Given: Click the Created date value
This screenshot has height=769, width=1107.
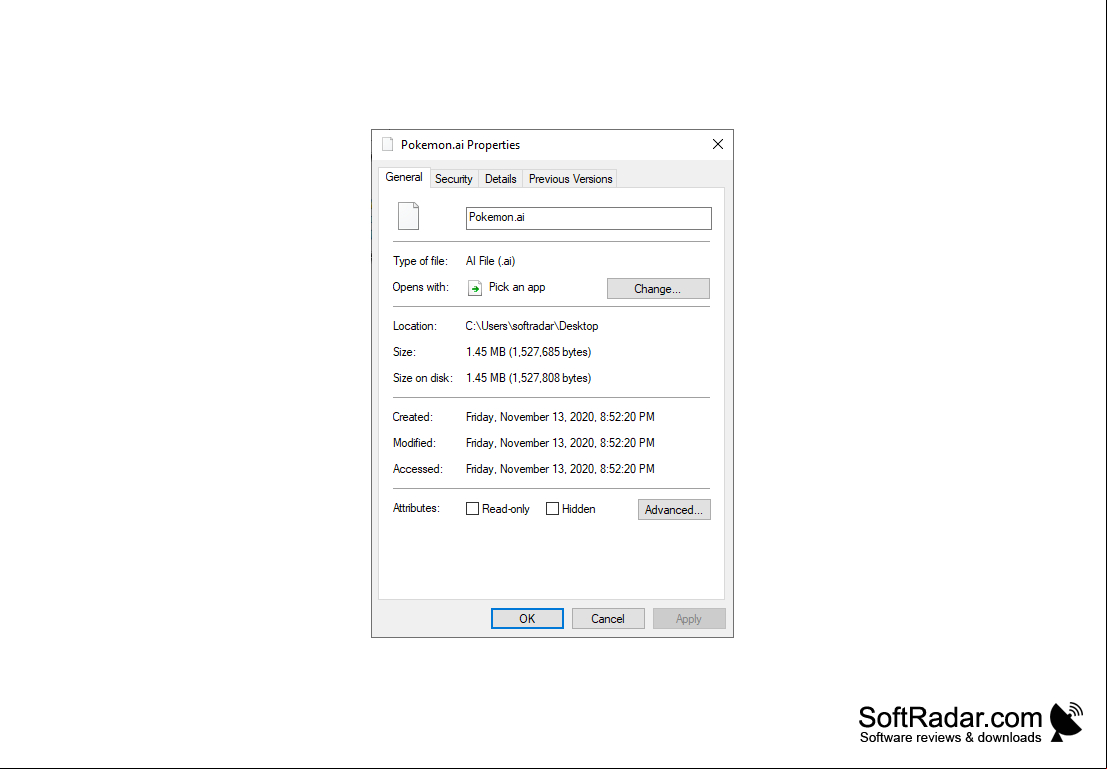Looking at the screenshot, I should (560, 417).
